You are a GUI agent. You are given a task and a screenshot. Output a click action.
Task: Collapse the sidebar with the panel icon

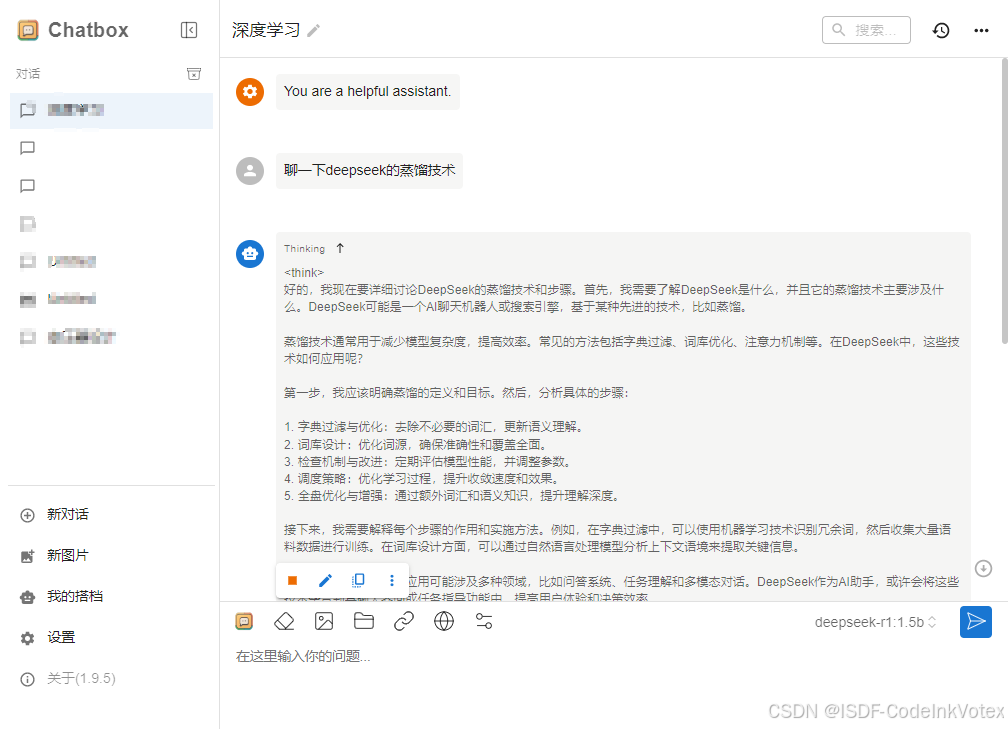click(x=189, y=30)
